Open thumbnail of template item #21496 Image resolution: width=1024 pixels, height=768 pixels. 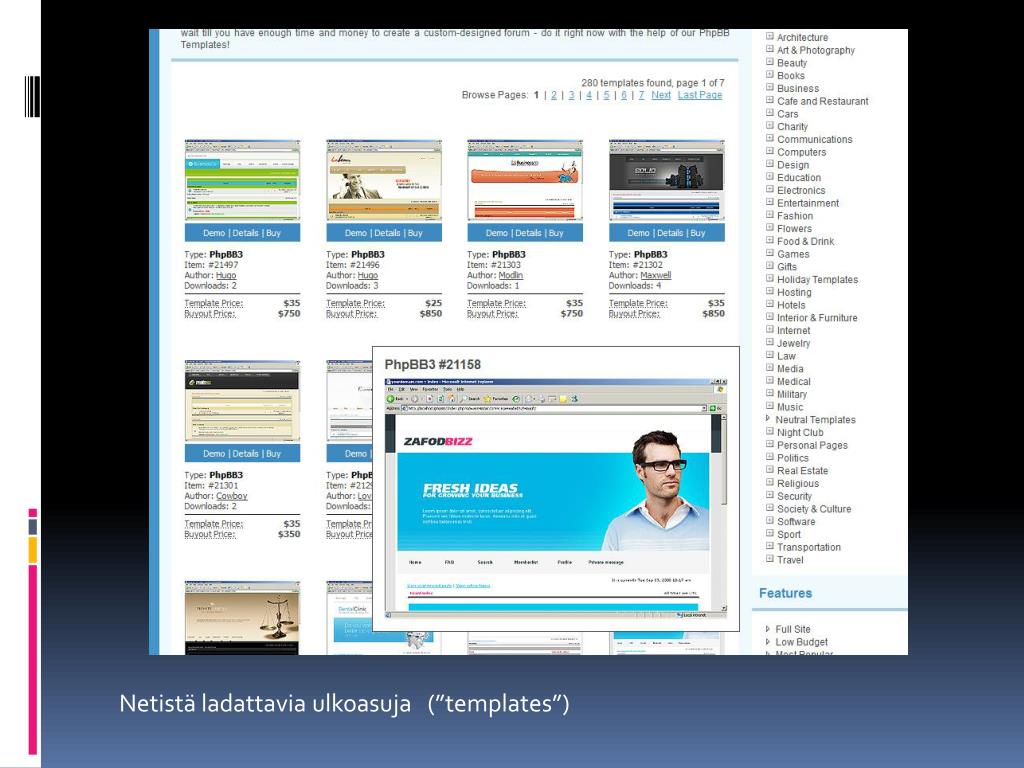click(x=384, y=180)
